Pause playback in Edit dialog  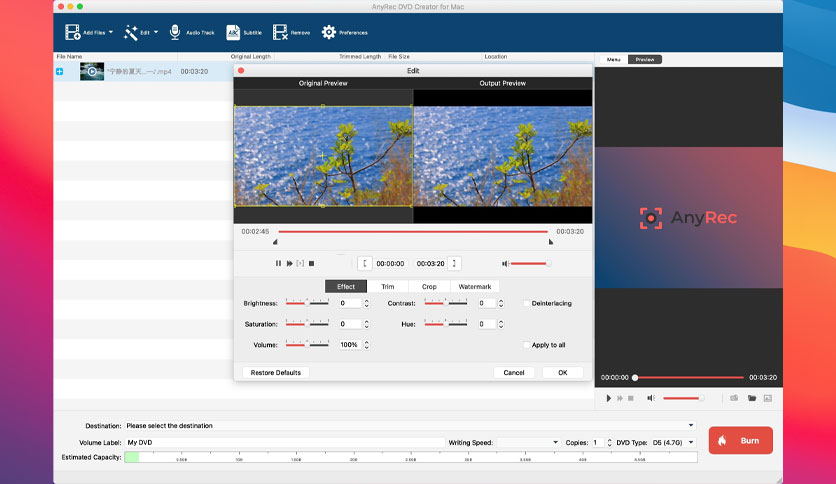(x=278, y=263)
